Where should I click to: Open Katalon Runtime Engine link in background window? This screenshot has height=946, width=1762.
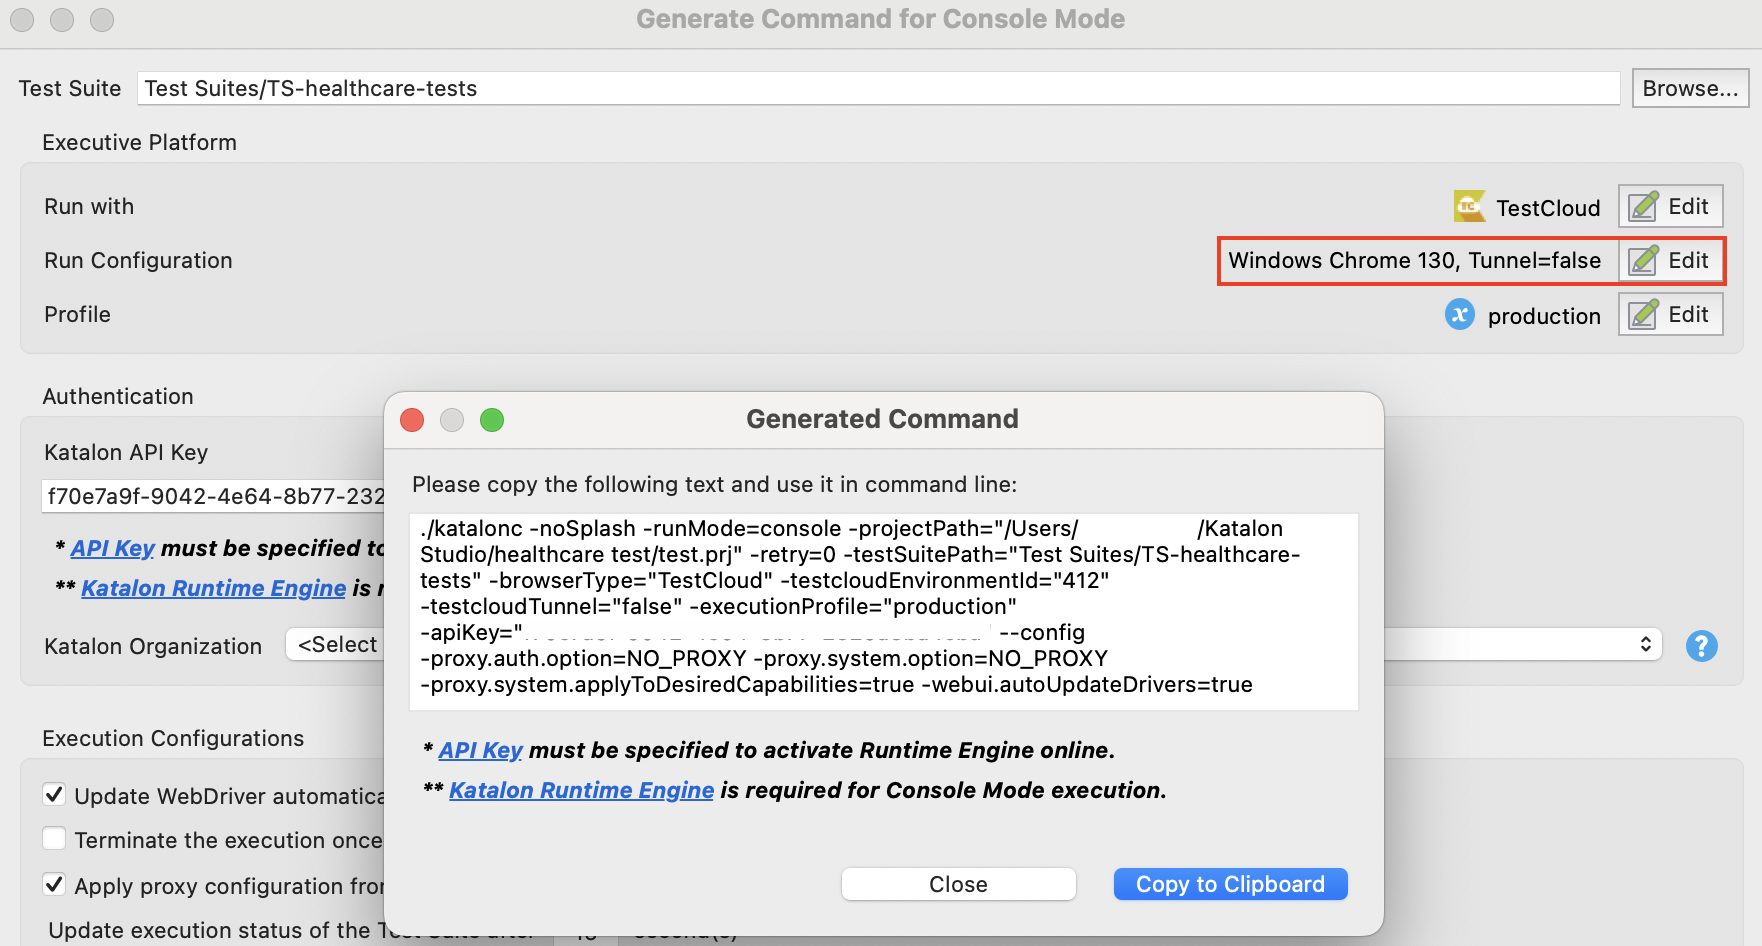214,588
